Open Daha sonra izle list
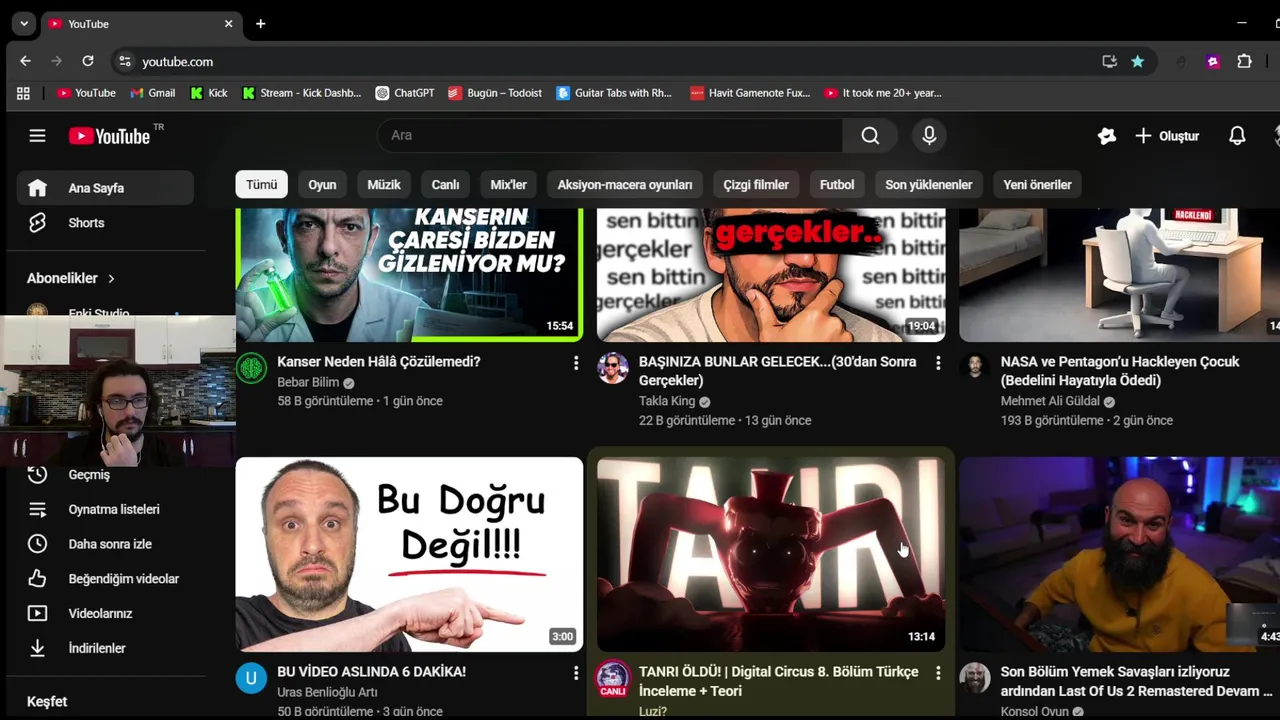The image size is (1280, 720). click(105, 544)
